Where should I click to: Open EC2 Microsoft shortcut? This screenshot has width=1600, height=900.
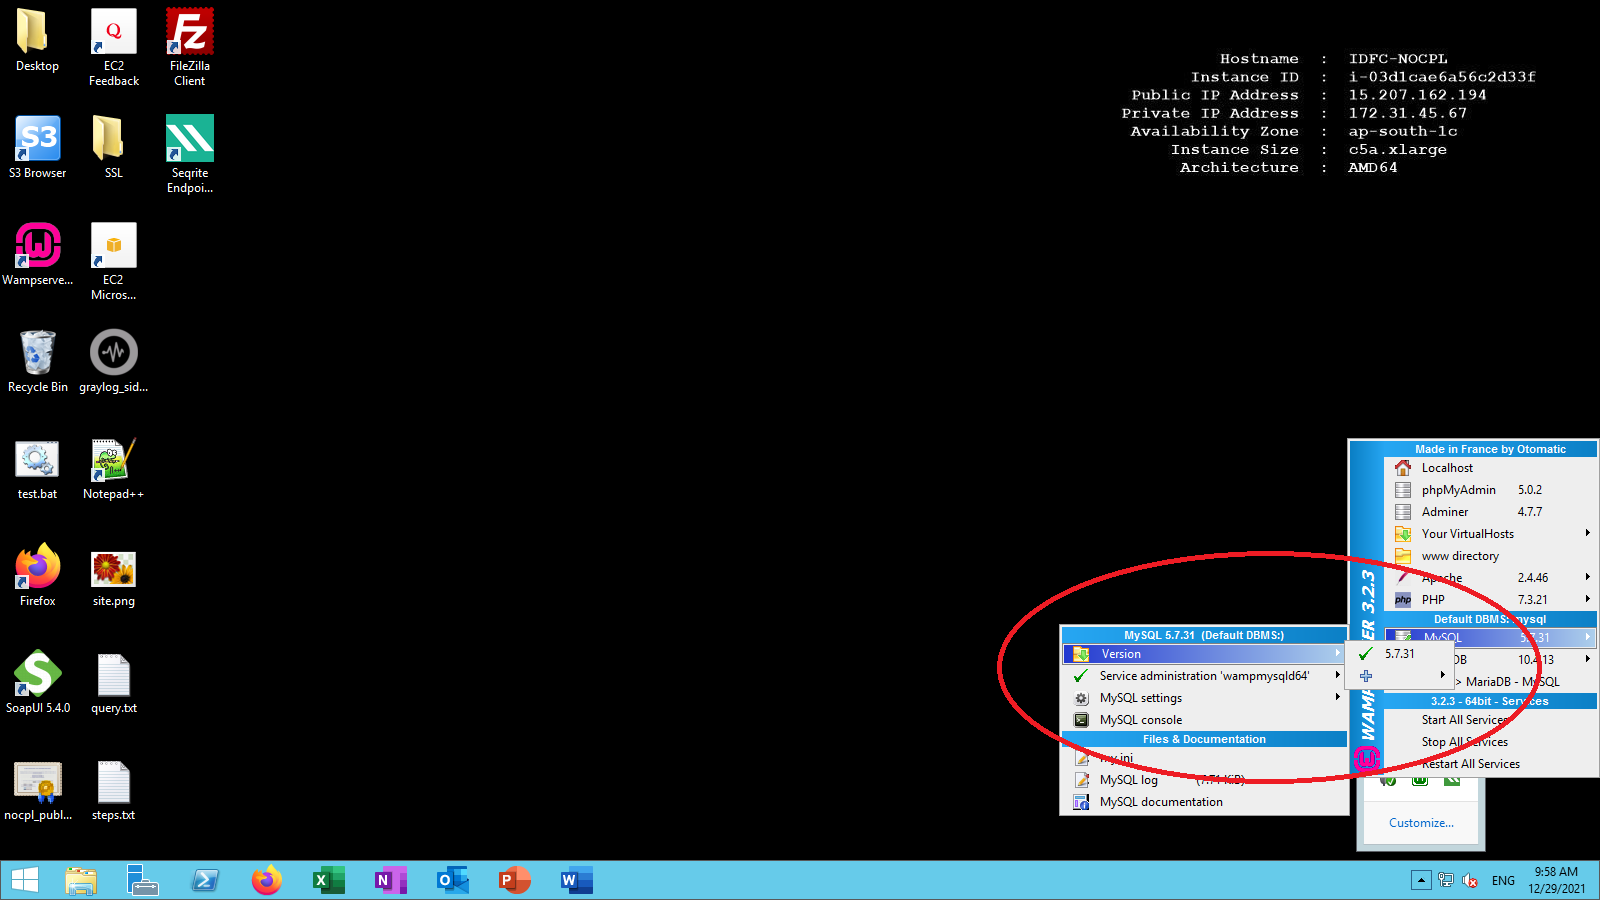tap(114, 261)
